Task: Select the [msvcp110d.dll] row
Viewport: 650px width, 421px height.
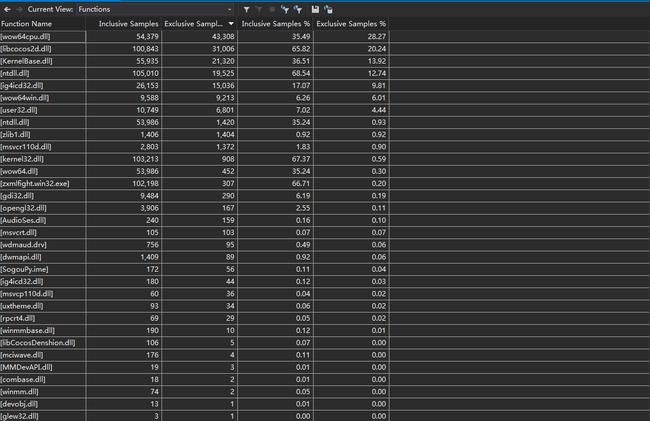Action: (194, 294)
